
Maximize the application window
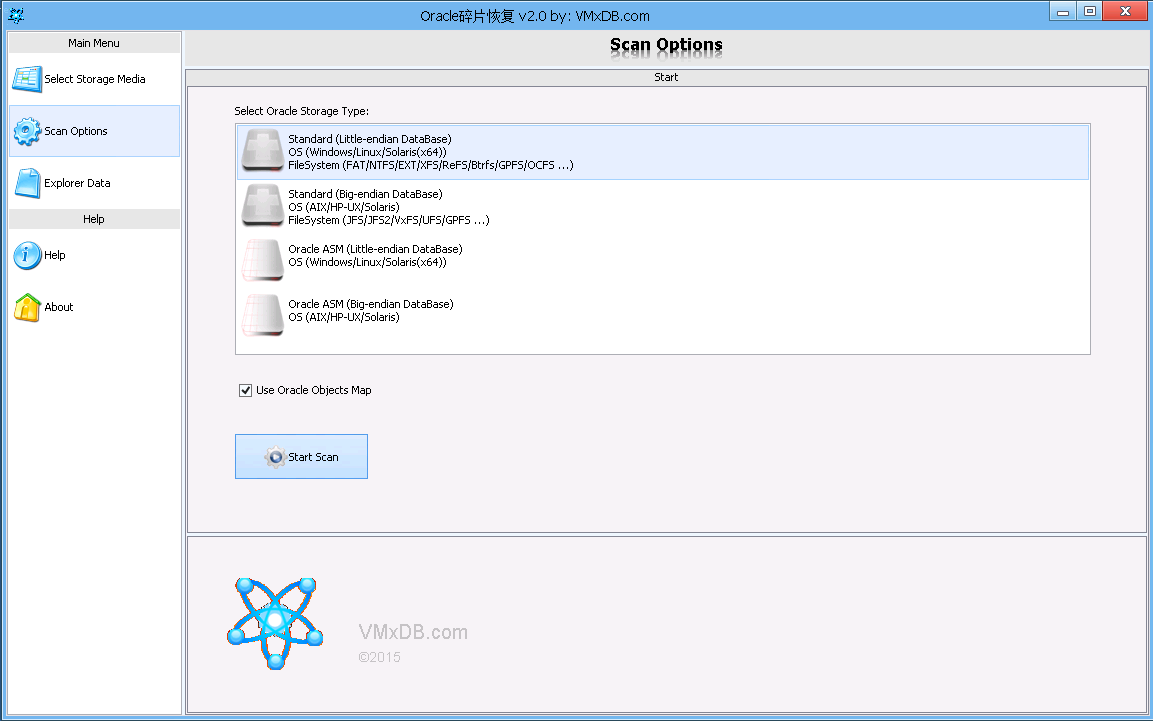(1090, 11)
